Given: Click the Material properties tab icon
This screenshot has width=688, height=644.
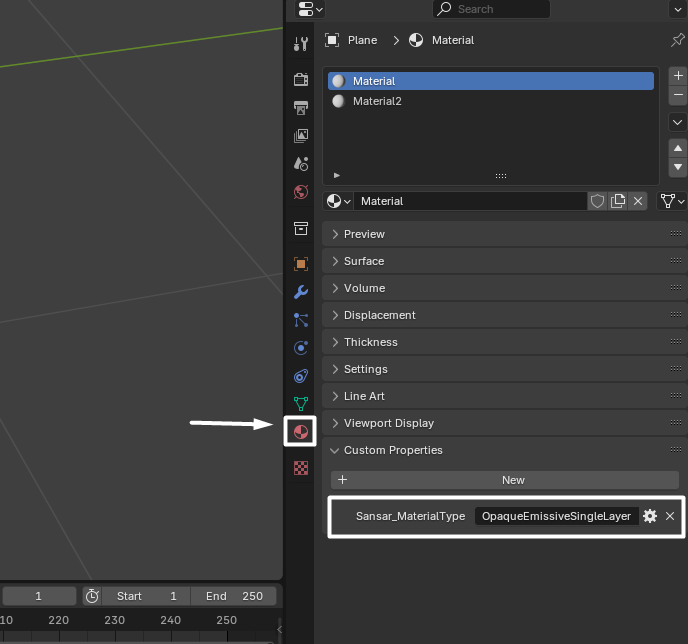Looking at the screenshot, I should coord(300,431).
